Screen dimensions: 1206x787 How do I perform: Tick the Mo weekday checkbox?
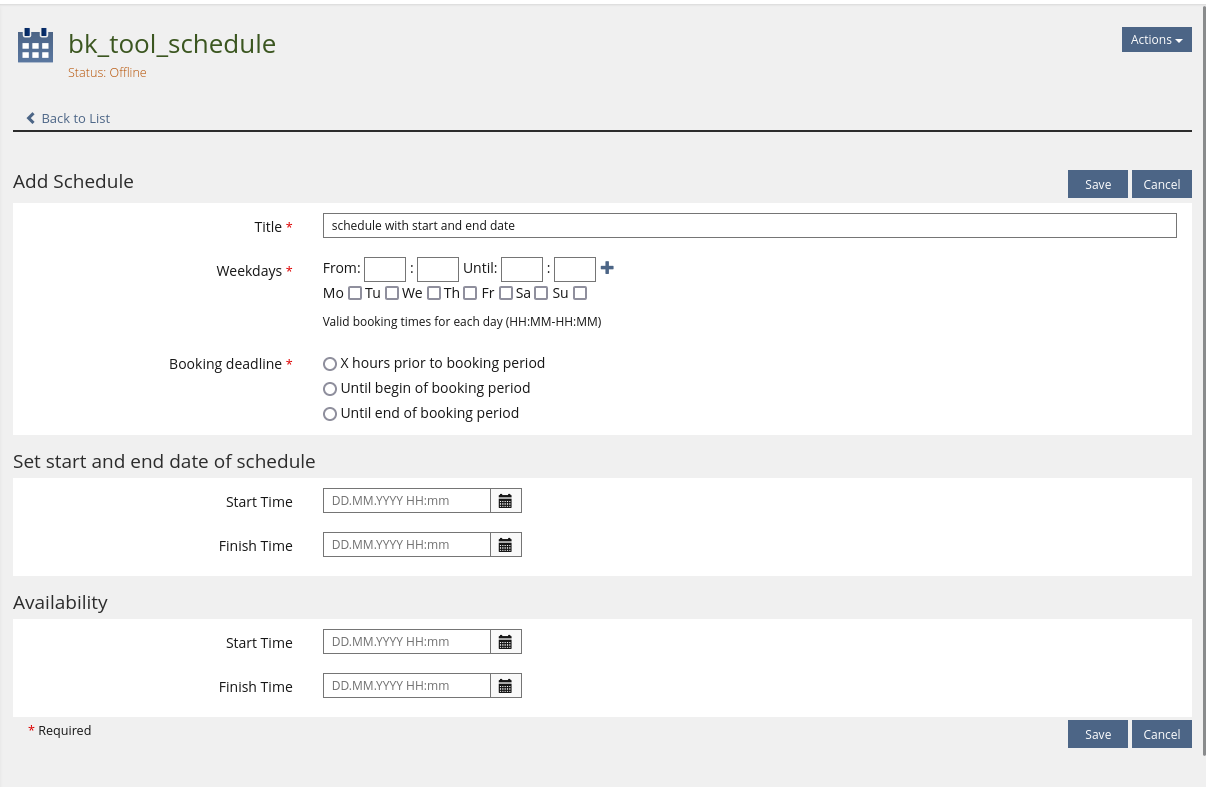coord(355,293)
